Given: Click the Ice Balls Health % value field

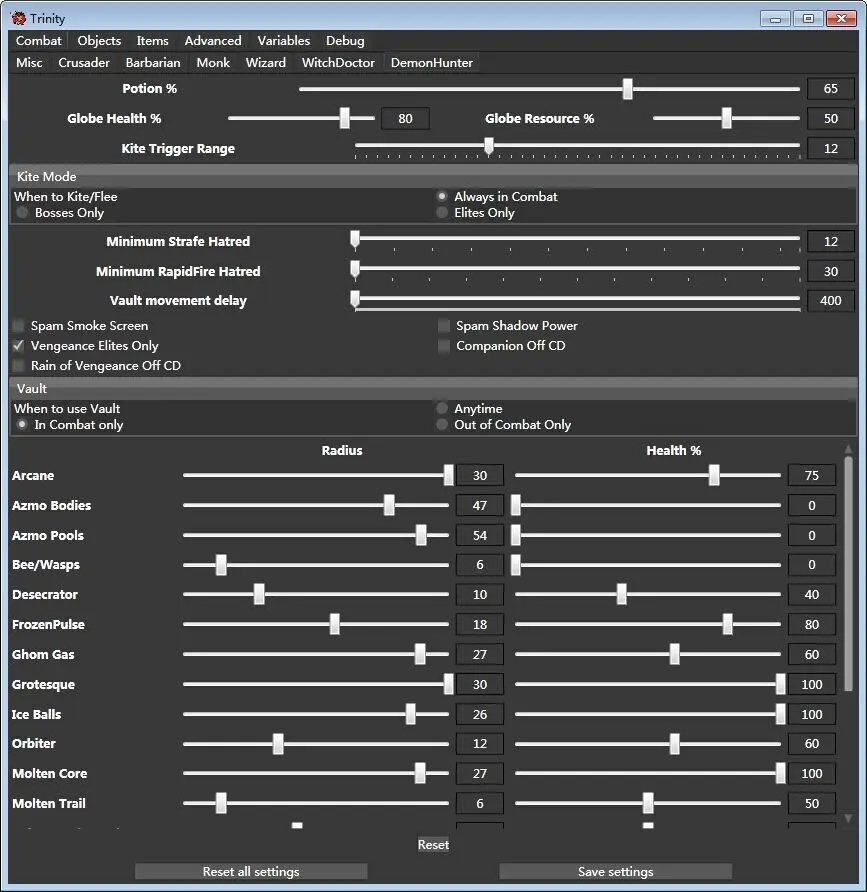Looking at the screenshot, I should click(812, 715).
